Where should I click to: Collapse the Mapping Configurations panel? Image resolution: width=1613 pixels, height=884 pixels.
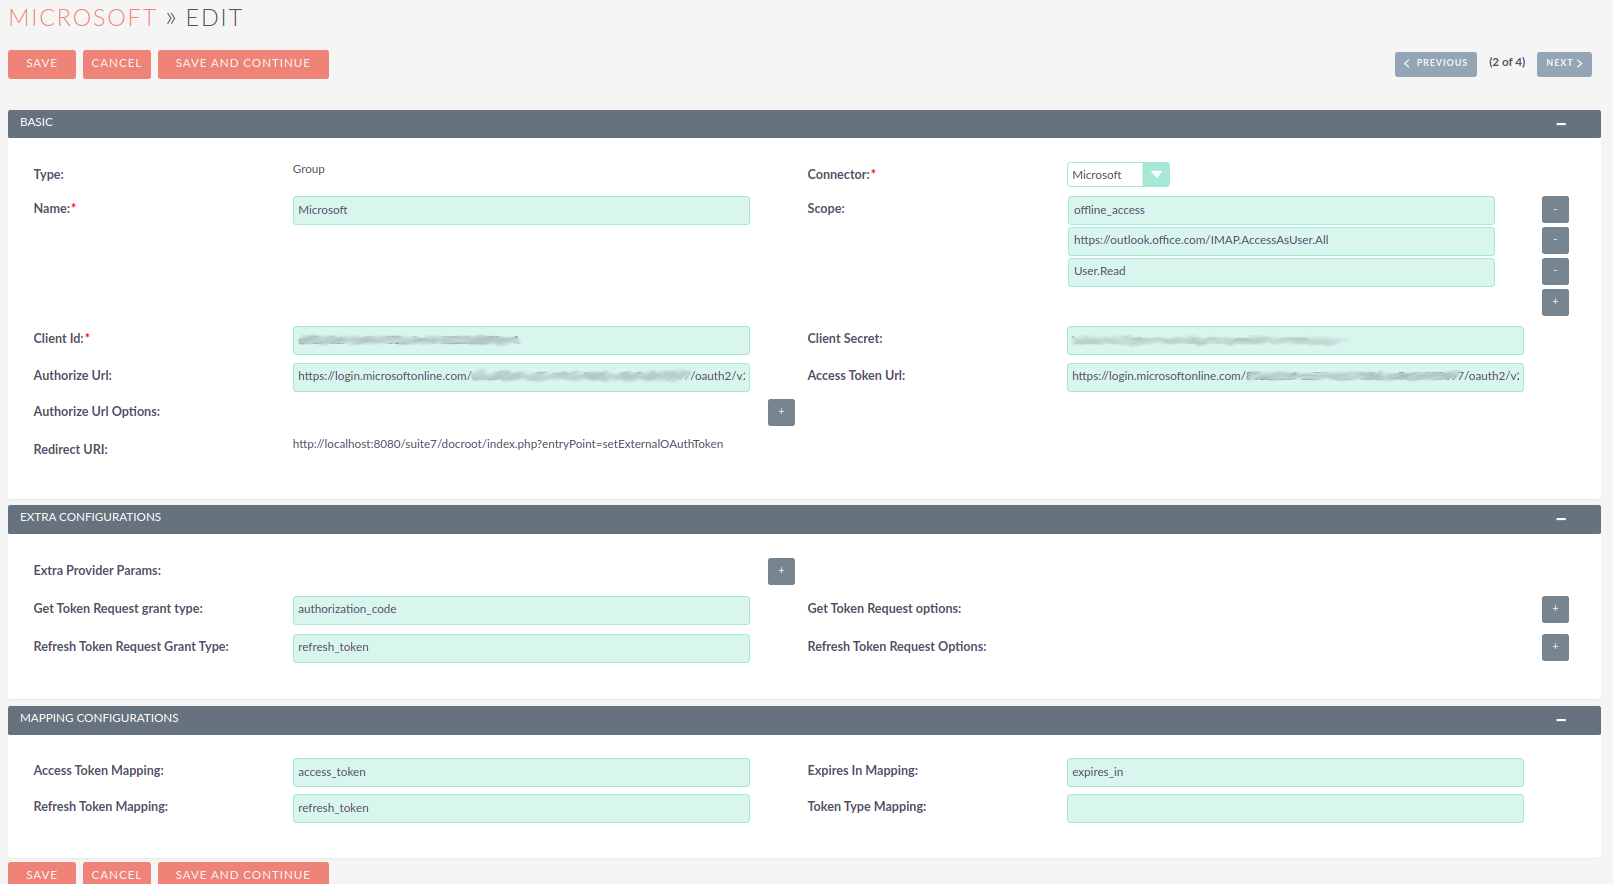click(x=1561, y=720)
